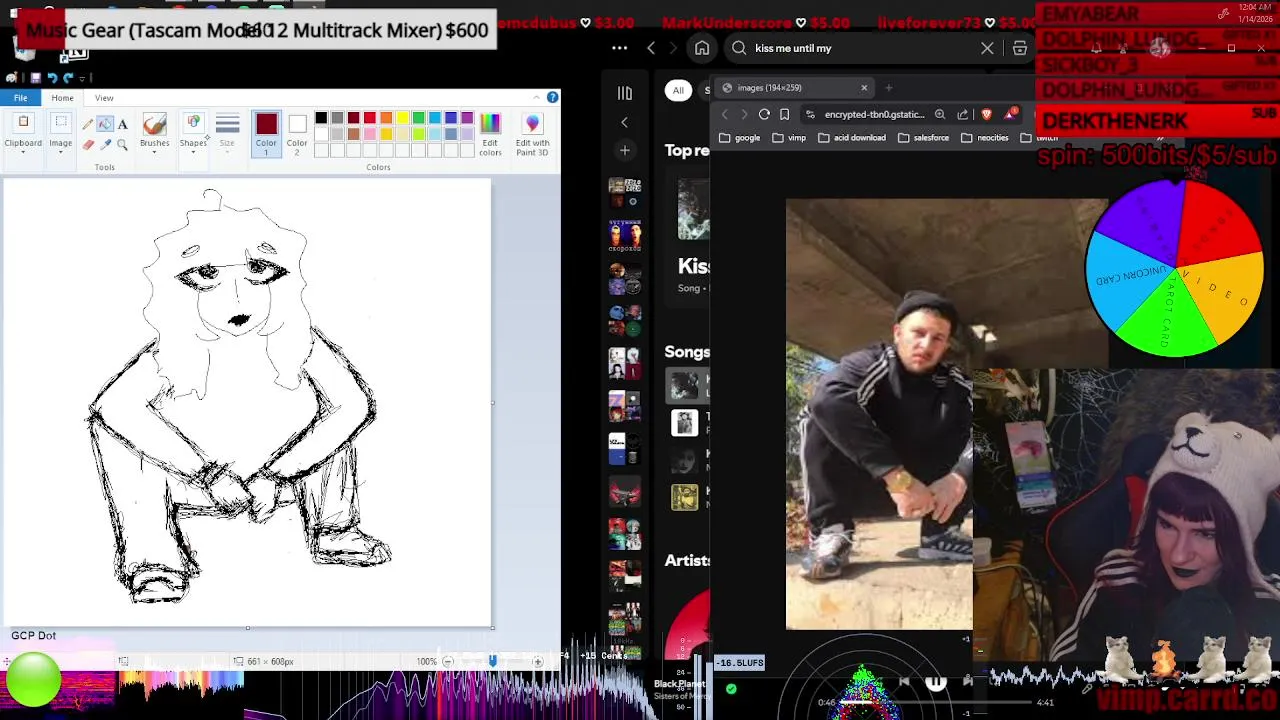Click the Redo arrow in Paint
Screen dimensions: 1280x720
(x=68, y=78)
